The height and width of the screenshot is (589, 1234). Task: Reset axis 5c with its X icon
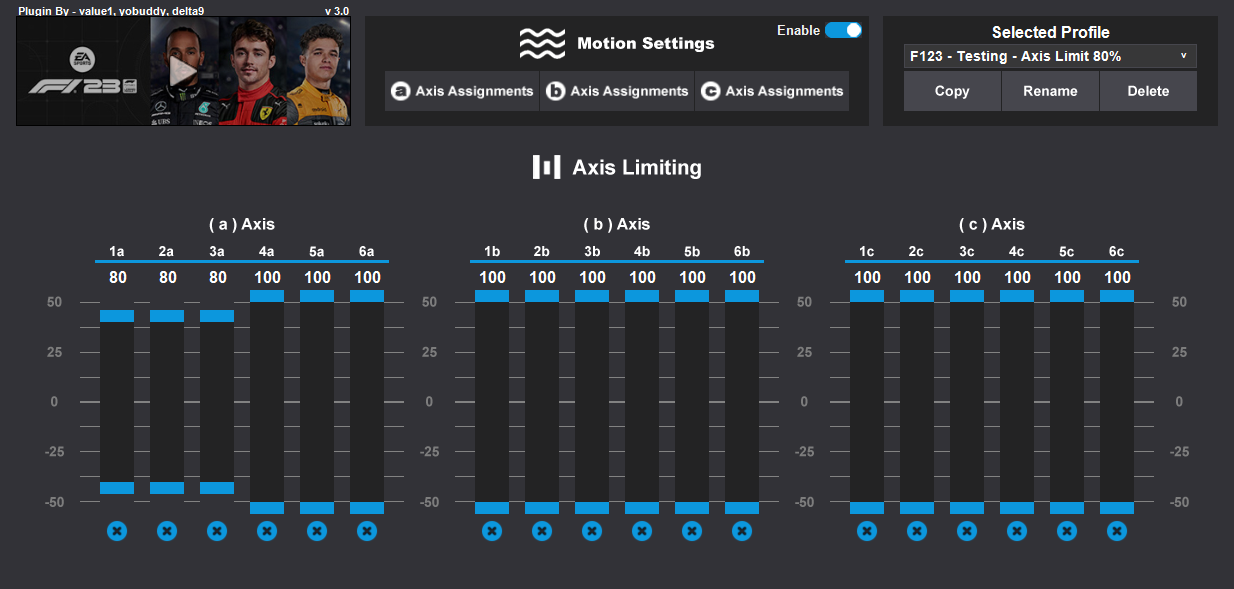pos(1067,531)
